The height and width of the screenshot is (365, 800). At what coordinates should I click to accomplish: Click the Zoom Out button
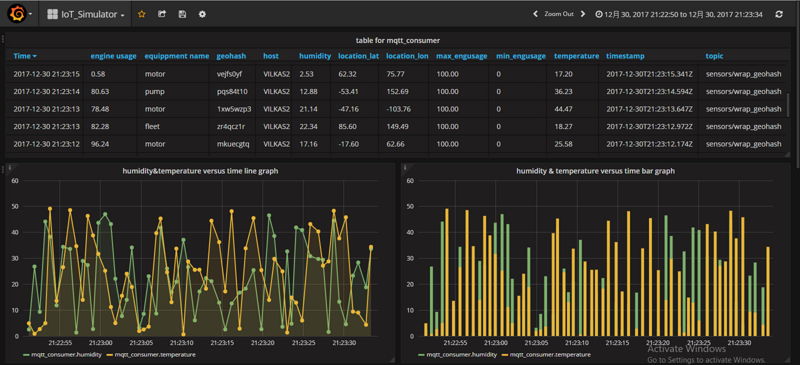559,14
